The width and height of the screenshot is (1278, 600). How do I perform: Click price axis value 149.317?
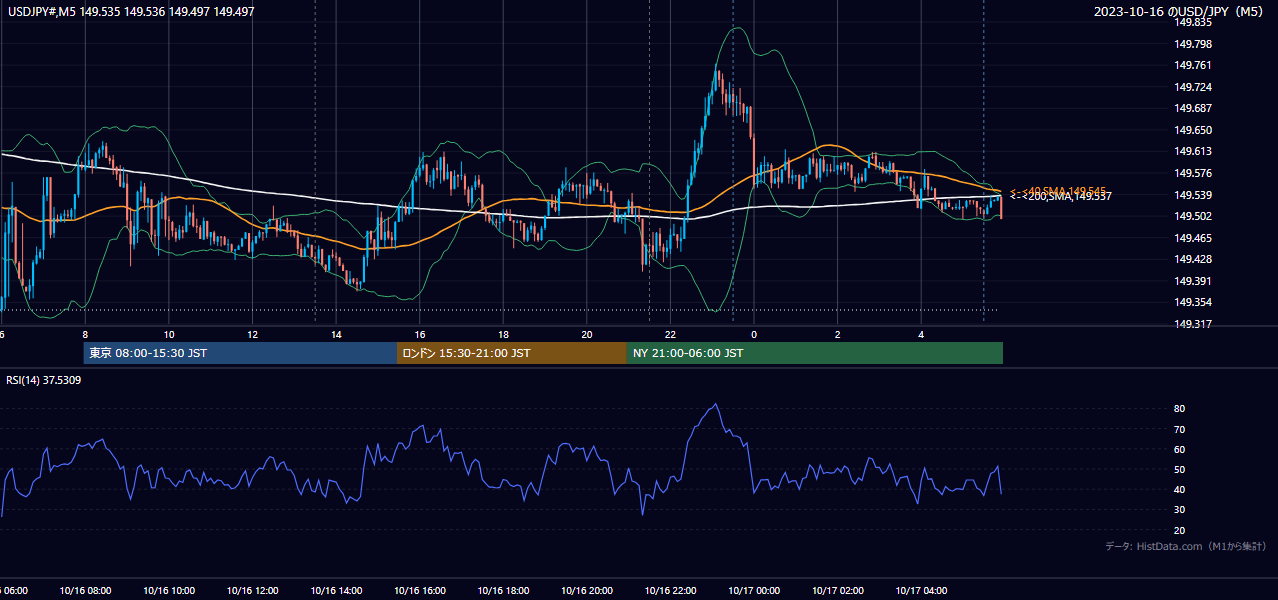pyautogui.click(x=1193, y=324)
